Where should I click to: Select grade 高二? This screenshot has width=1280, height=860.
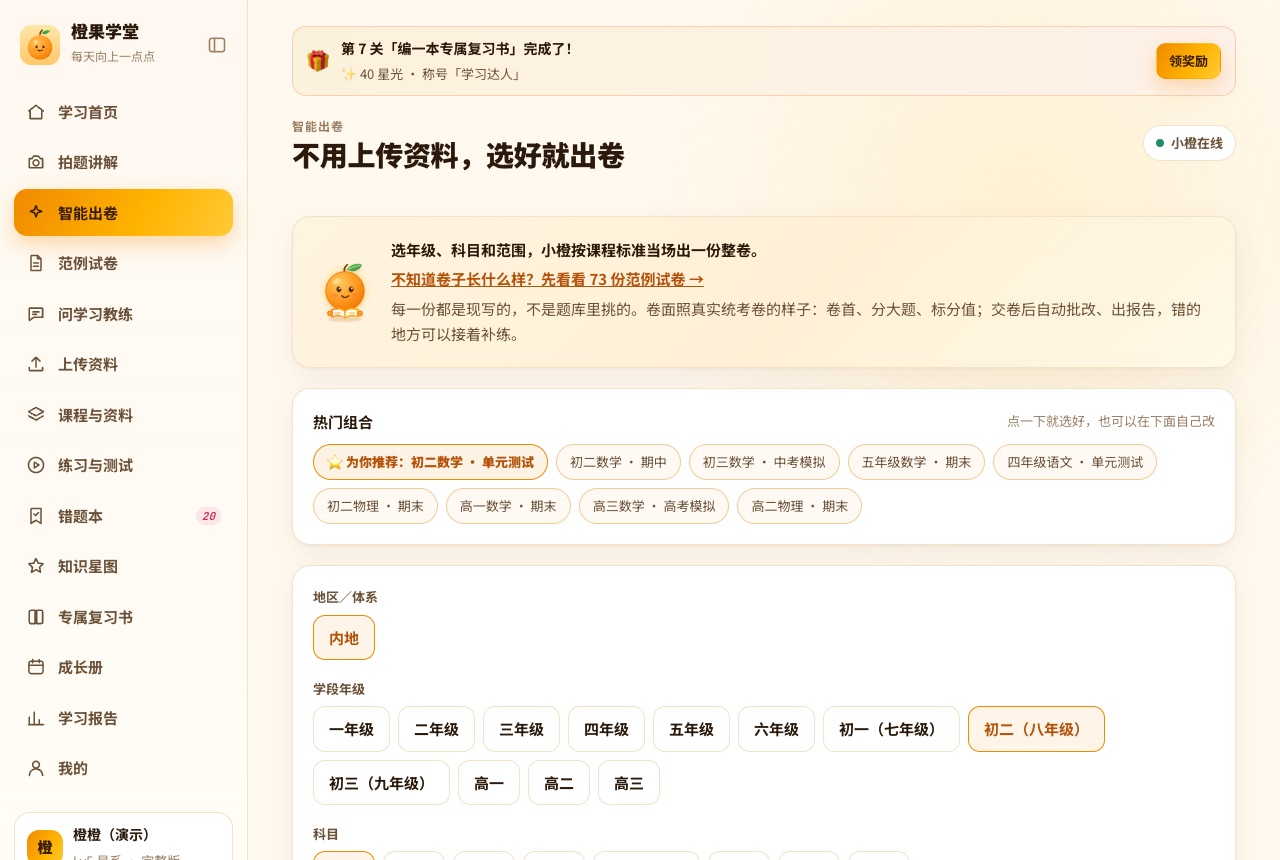[x=559, y=783]
